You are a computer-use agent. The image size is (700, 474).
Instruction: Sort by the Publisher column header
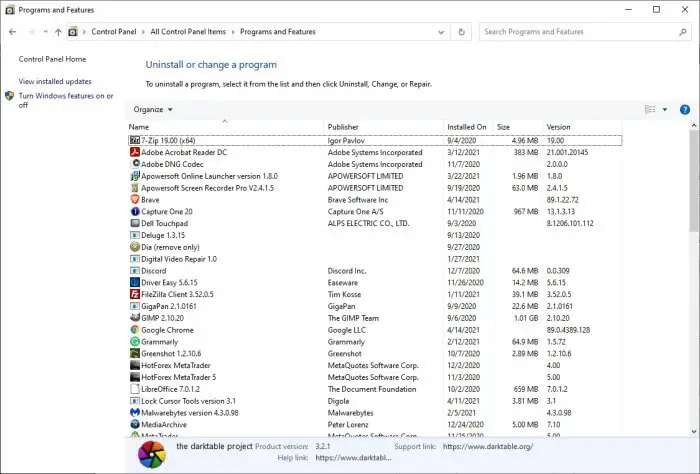tap(384, 127)
